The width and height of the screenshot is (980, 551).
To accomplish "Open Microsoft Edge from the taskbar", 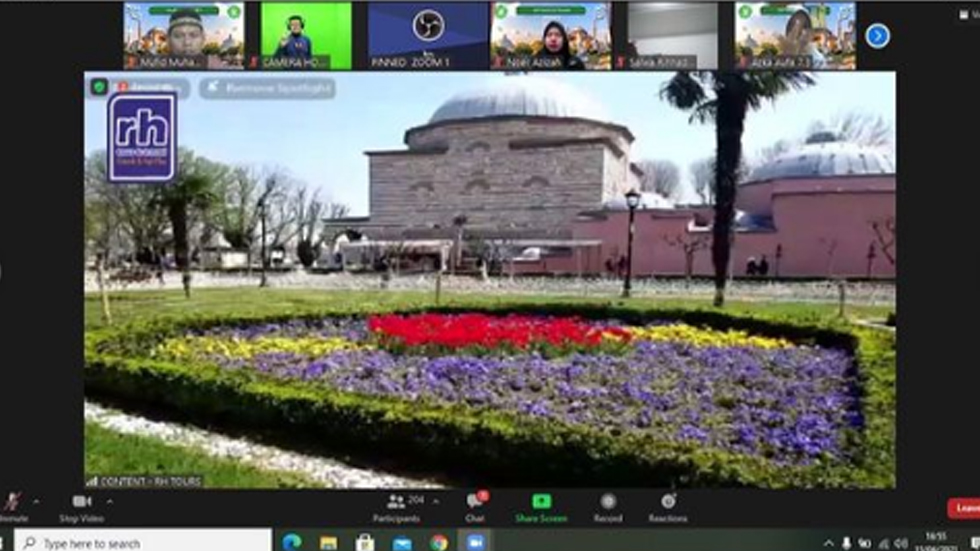I will pos(292,542).
